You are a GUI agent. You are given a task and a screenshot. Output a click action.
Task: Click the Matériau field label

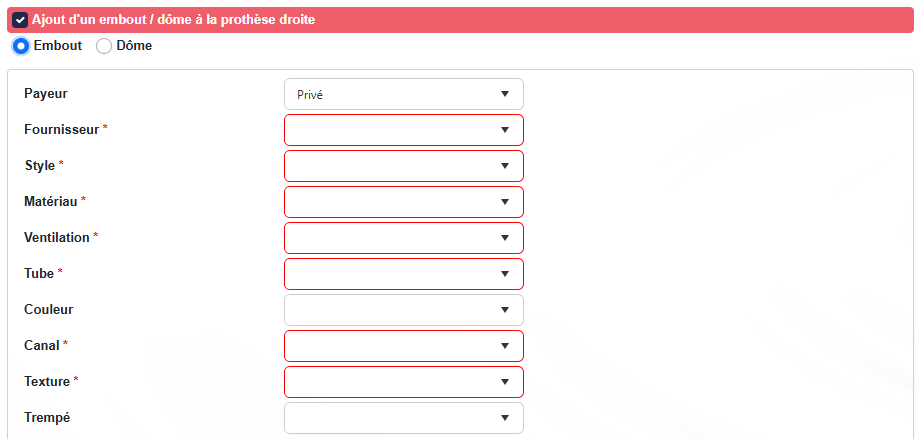[50, 202]
